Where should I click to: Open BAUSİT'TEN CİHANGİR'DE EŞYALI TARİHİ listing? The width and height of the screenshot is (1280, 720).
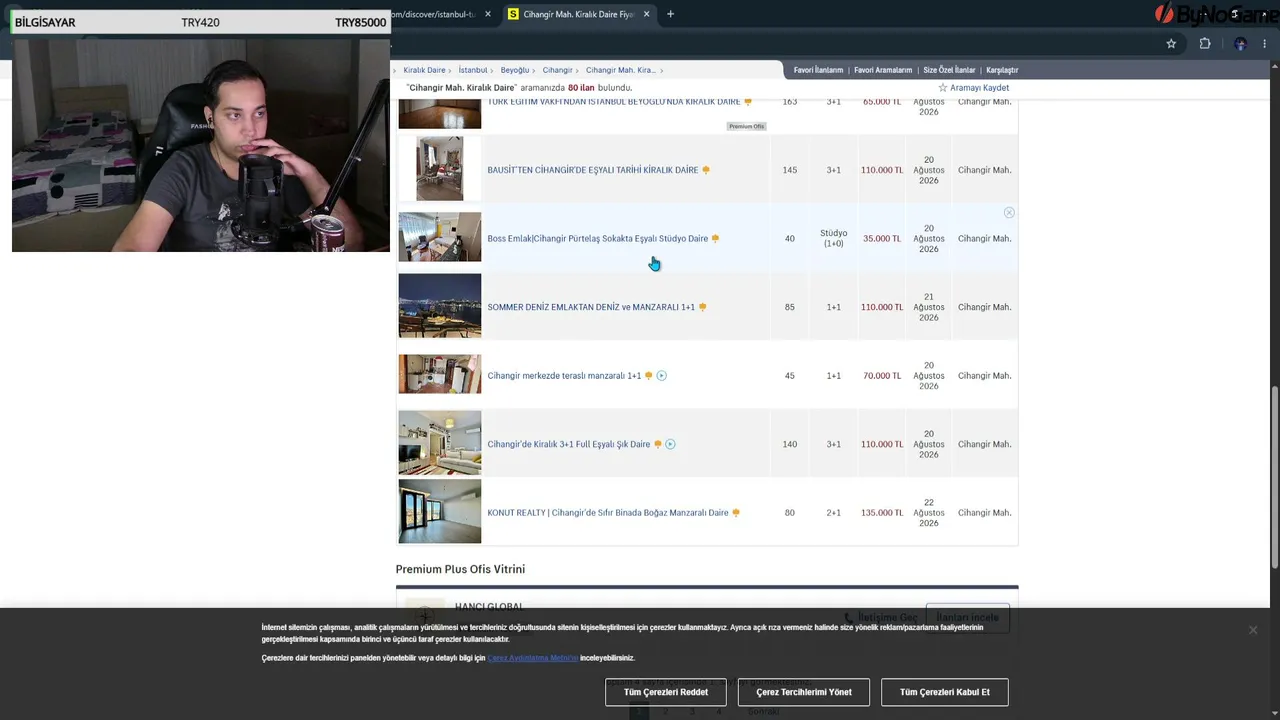(x=593, y=170)
